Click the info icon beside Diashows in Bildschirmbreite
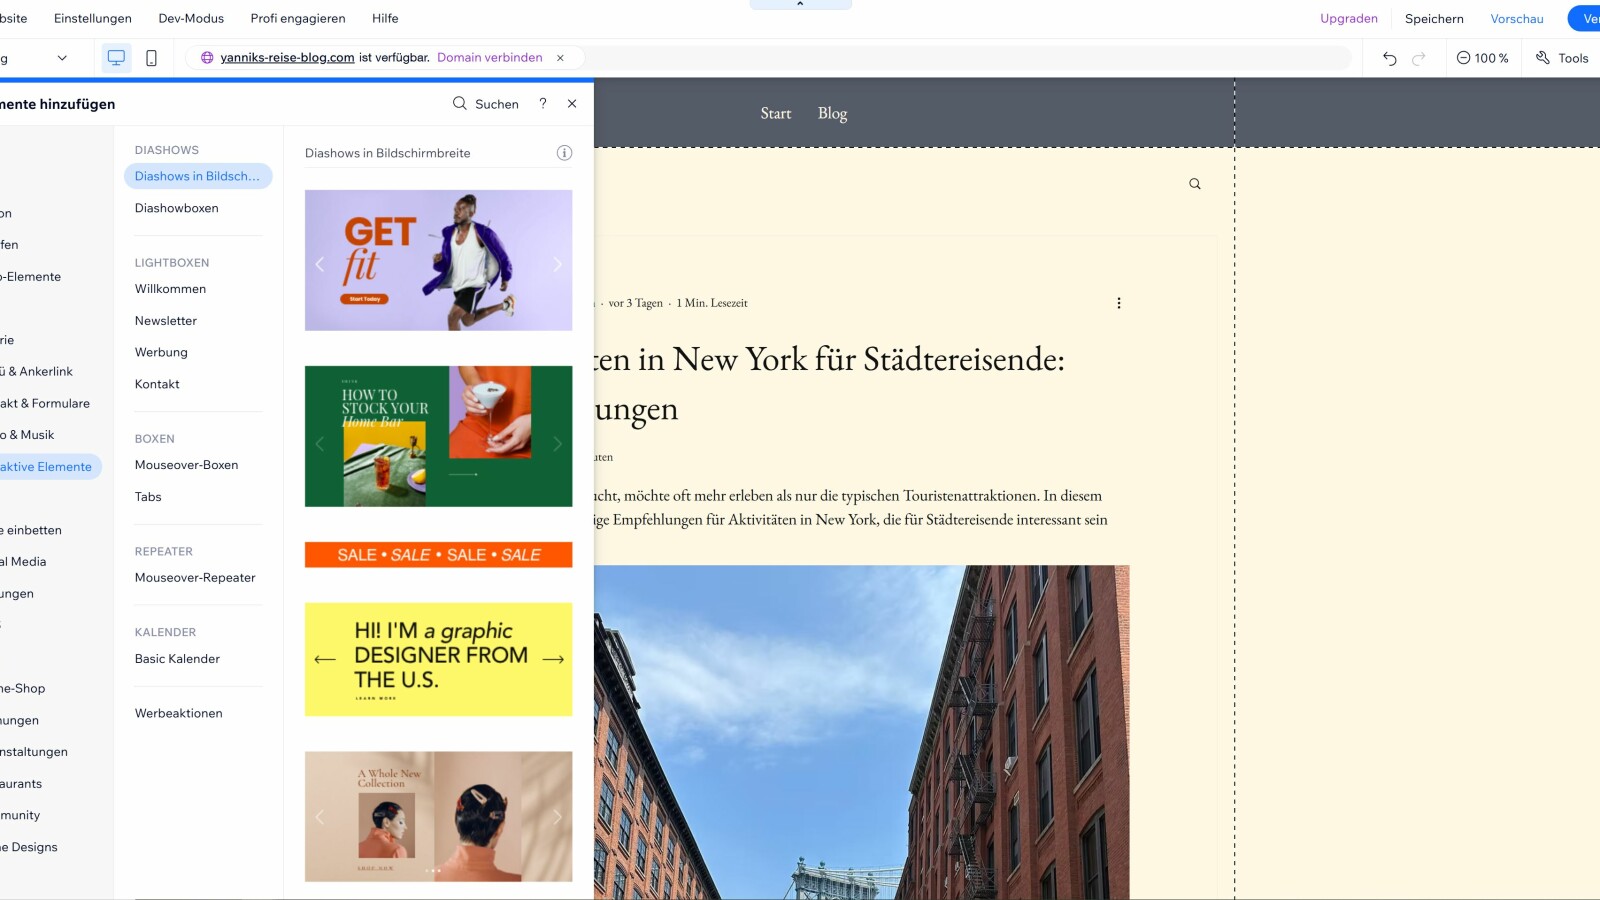 pyautogui.click(x=565, y=152)
